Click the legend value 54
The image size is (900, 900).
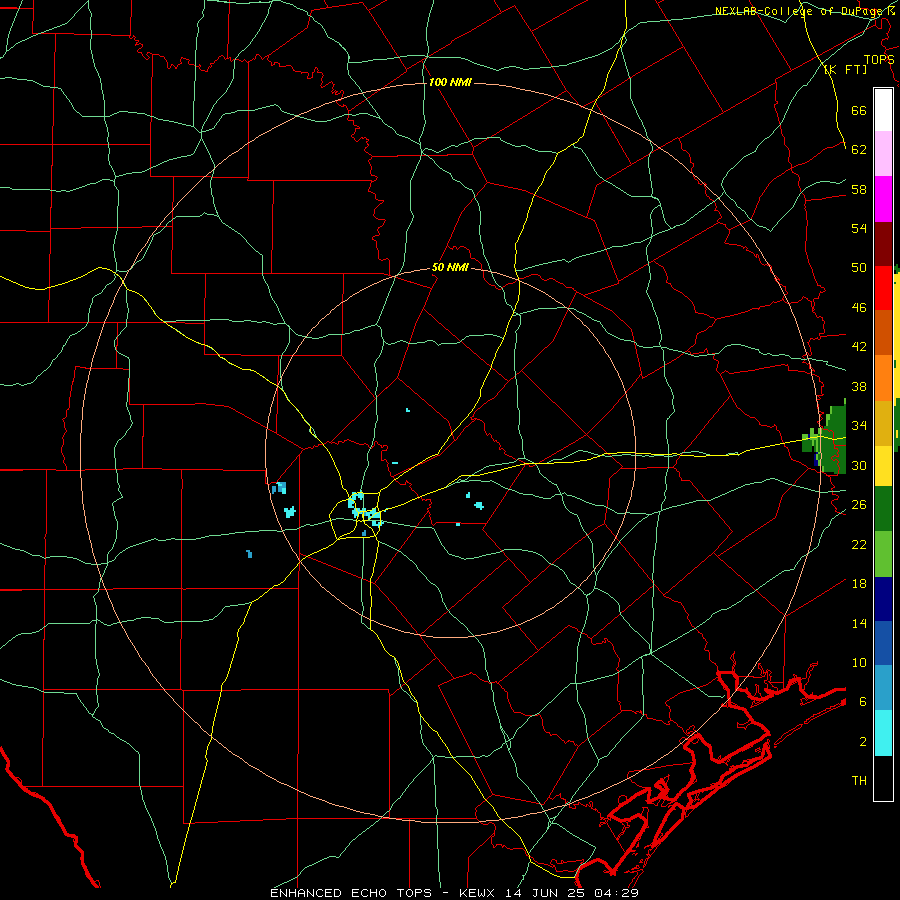pyautogui.click(x=859, y=228)
